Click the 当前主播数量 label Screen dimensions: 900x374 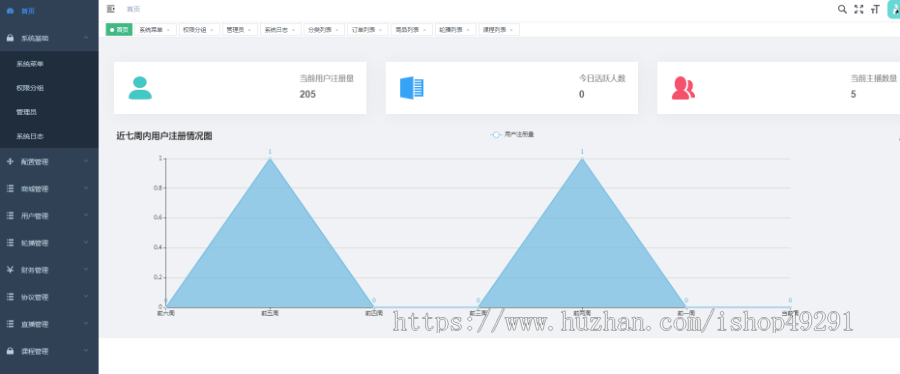(x=874, y=79)
